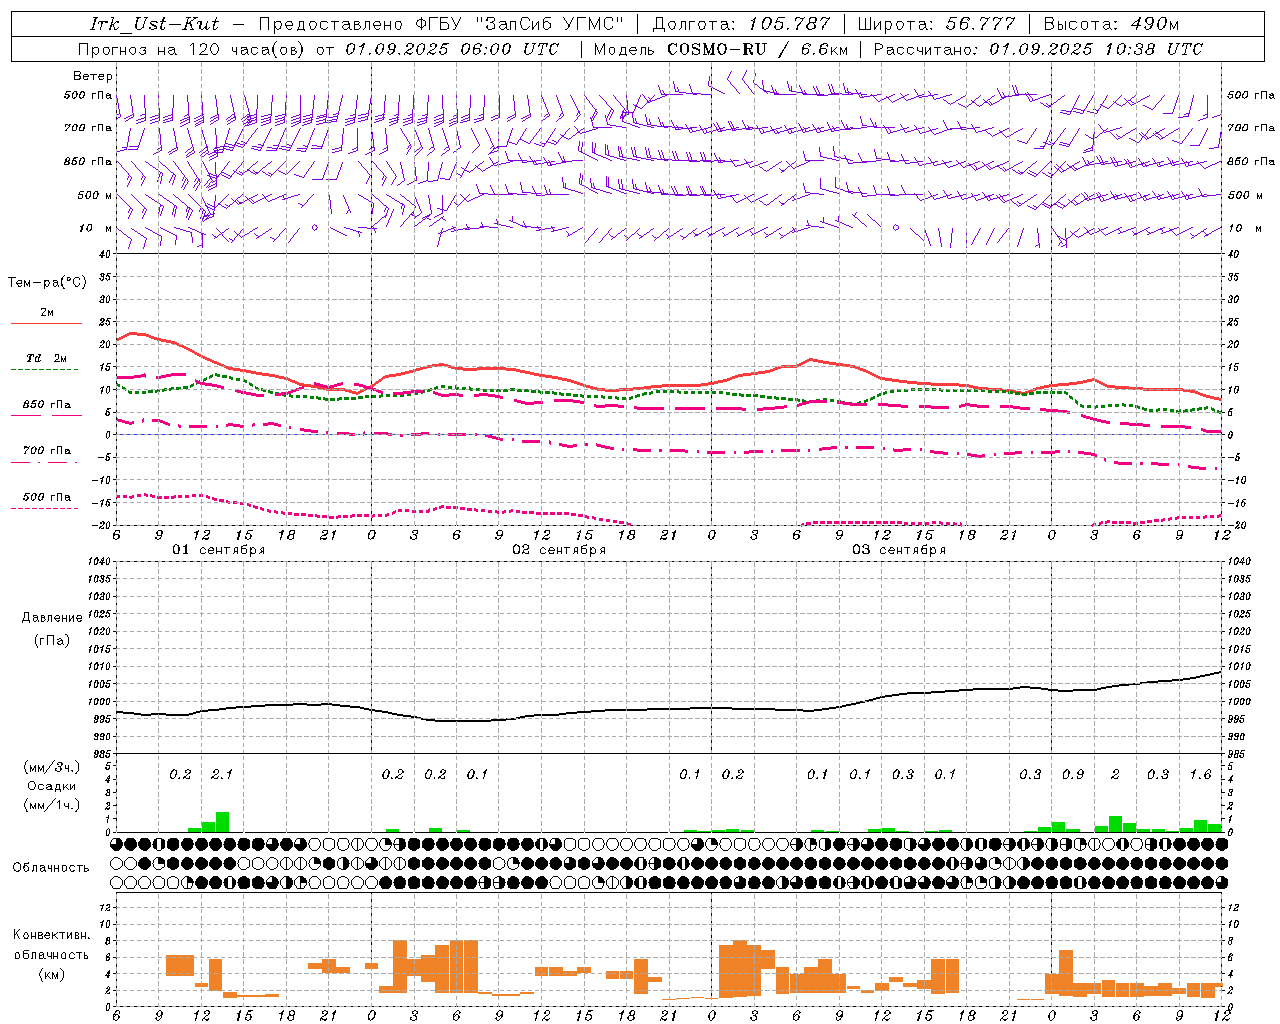The image size is (1280, 1024).
Task: Click the 700 гПа entry in temperature legend
Action: pyautogui.click(x=47, y=451)
